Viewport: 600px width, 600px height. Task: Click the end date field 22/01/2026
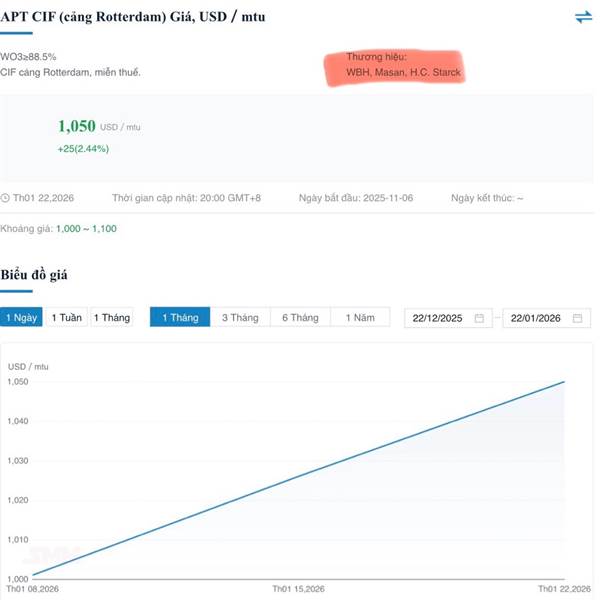coord(535,318)
